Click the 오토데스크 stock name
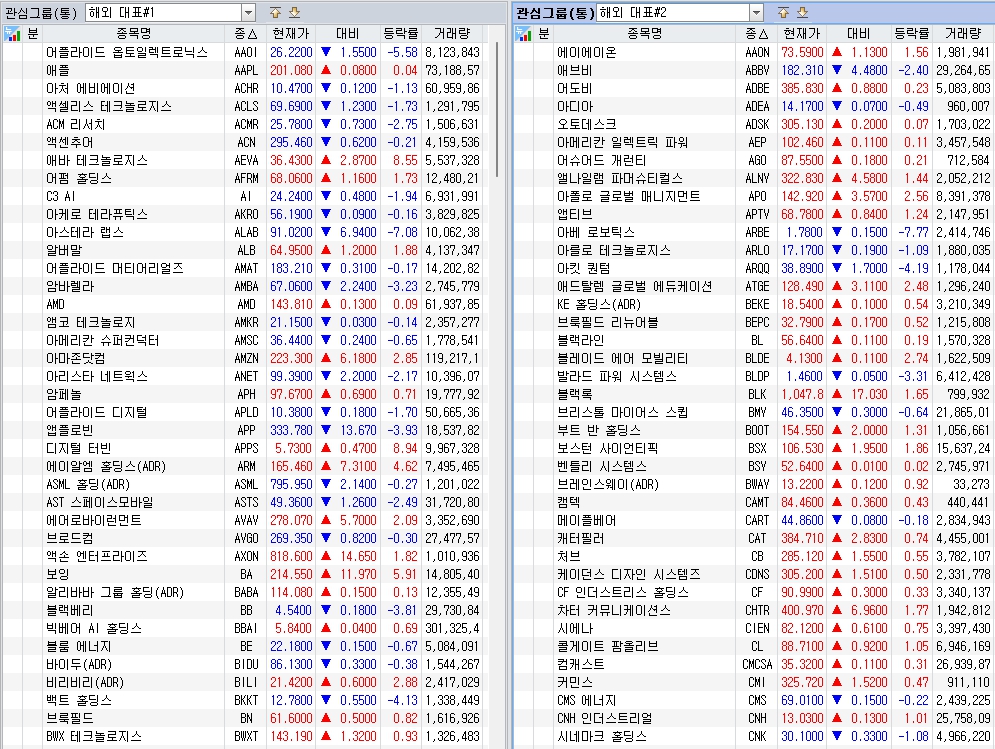Screen dimensions: 995x749 point(586,124)
